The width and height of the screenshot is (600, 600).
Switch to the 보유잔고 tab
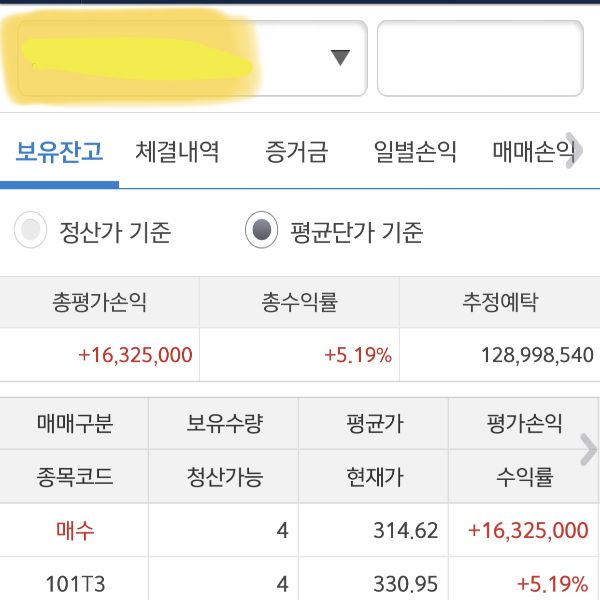[x=59, y=152]
